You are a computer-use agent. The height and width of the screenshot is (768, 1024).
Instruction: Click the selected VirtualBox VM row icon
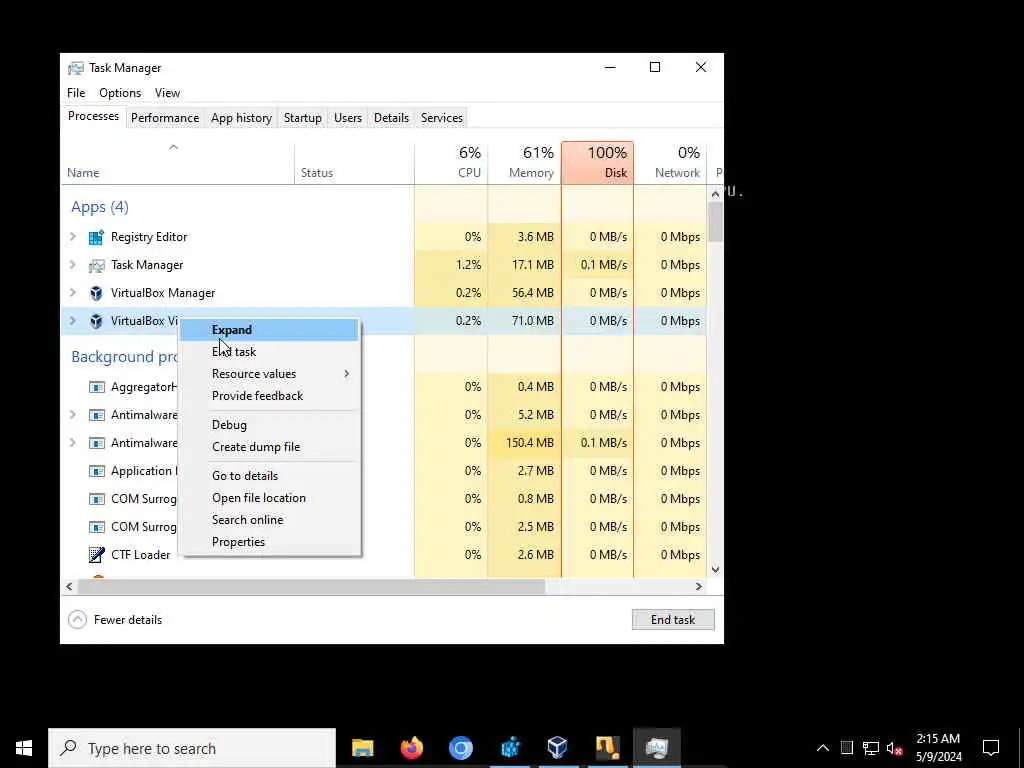pyautogui.click(x=96, y=321)
